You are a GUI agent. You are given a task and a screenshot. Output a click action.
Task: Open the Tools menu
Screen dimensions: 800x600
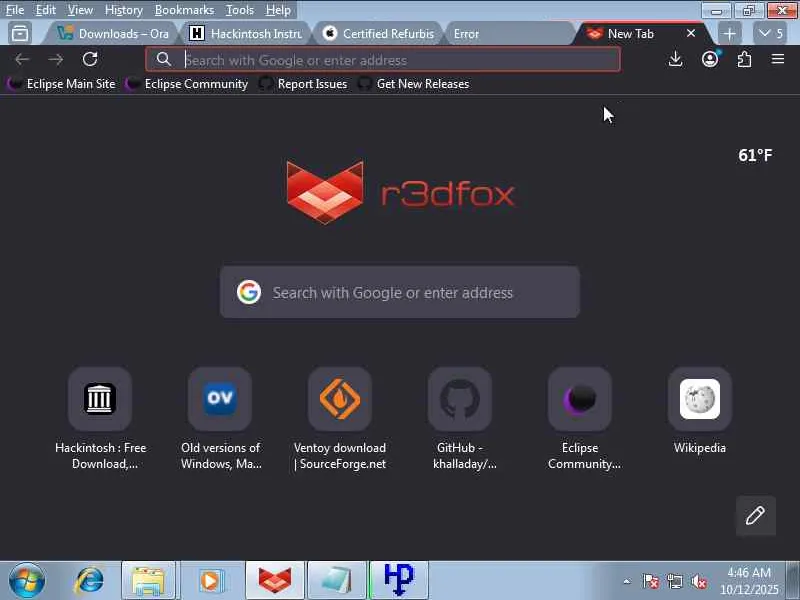tap(240, 10)
